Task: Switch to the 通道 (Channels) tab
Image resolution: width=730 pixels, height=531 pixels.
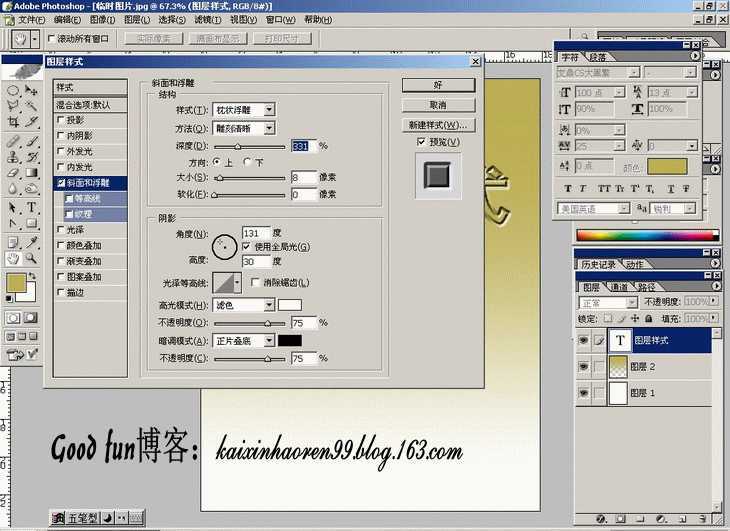Action: 620,287
